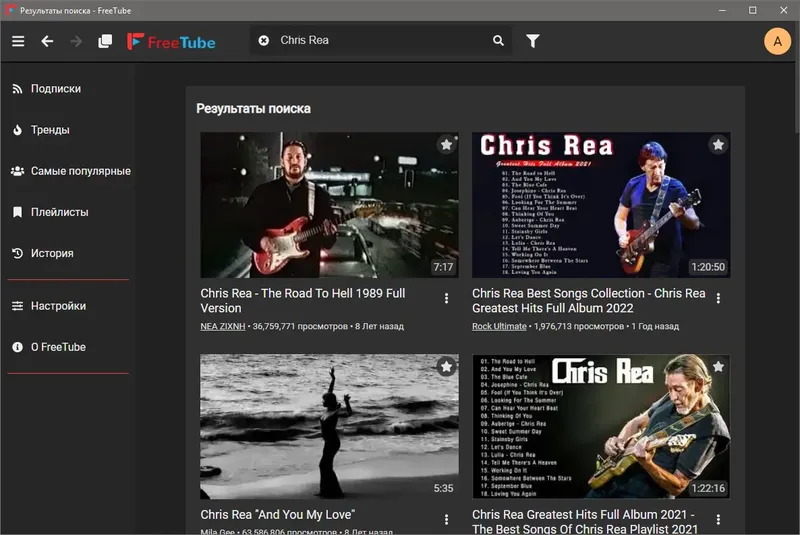The width and height of the screenshot is (800, 535).
Task: Click the 5:35 duration badge
Action: click(x=443, y=489)
